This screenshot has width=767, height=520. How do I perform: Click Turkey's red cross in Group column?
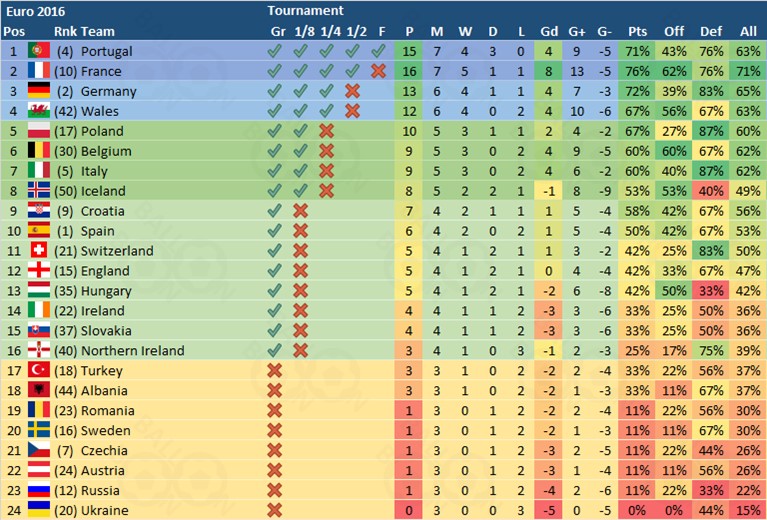pos(276,371)
